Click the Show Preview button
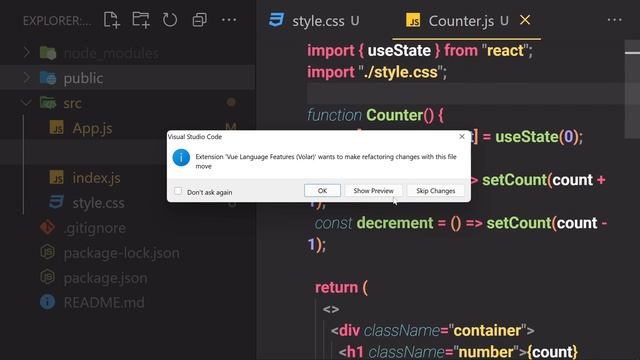 point(373,191)
